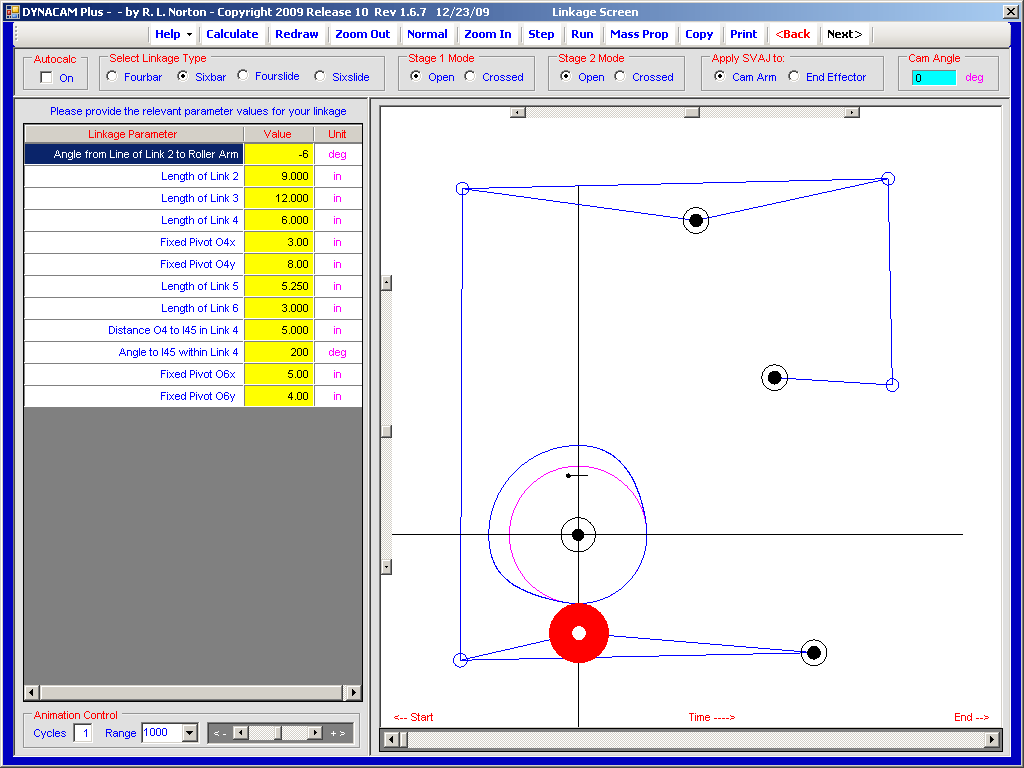Click the DYNACAM app icon in title bar

[12, 12]
